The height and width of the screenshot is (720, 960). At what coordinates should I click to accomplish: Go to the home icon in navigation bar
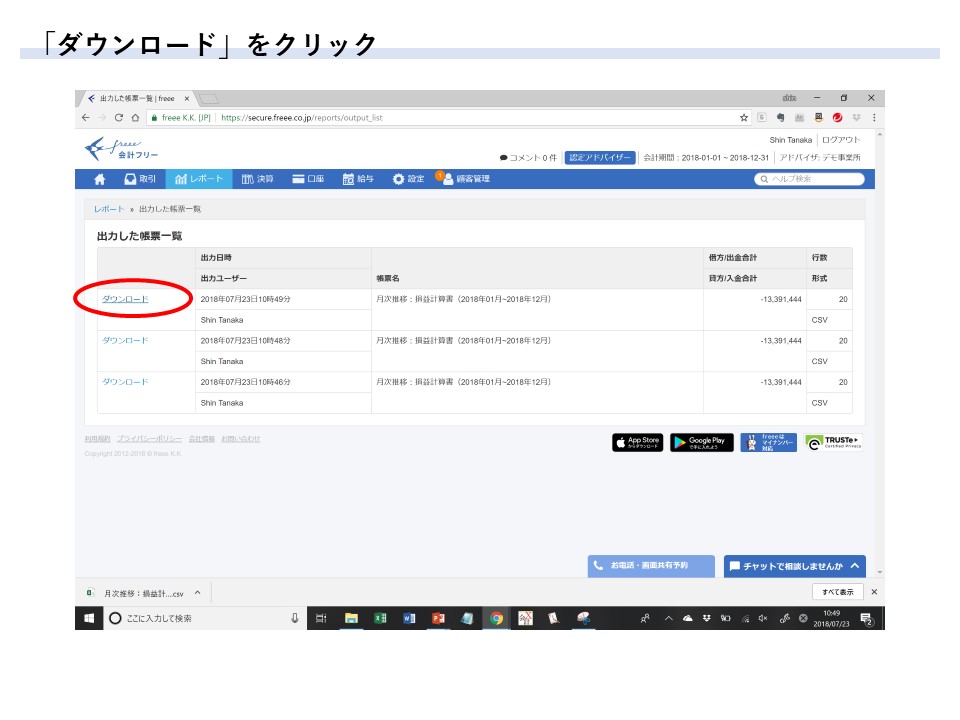[99, 179]
